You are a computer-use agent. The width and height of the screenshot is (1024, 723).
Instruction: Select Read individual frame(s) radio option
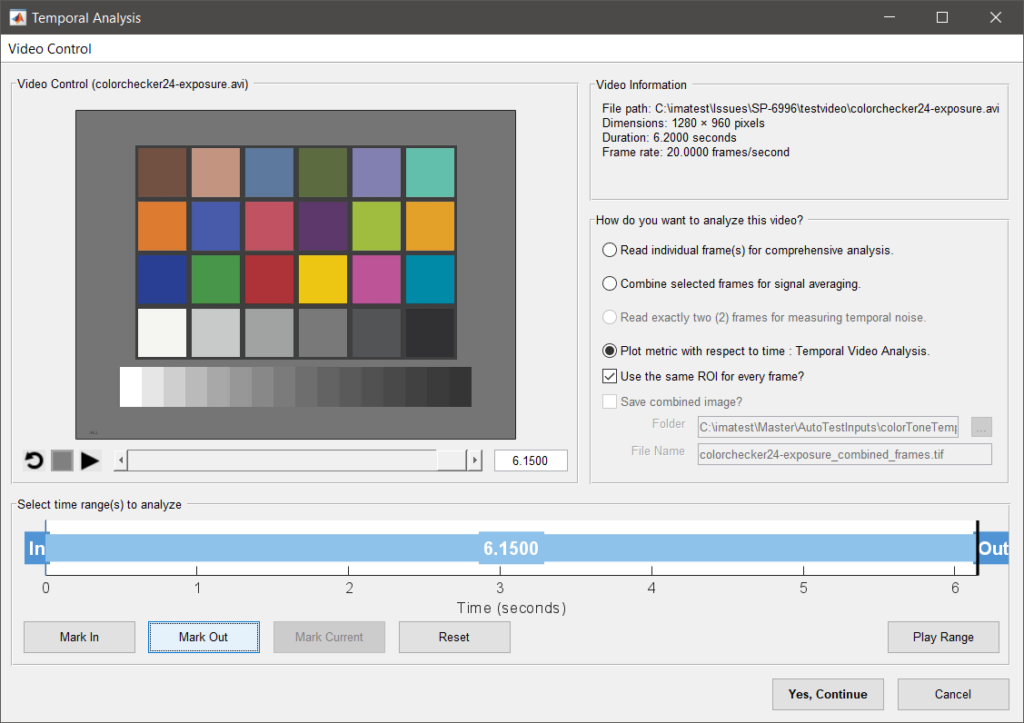pos(609,250)
